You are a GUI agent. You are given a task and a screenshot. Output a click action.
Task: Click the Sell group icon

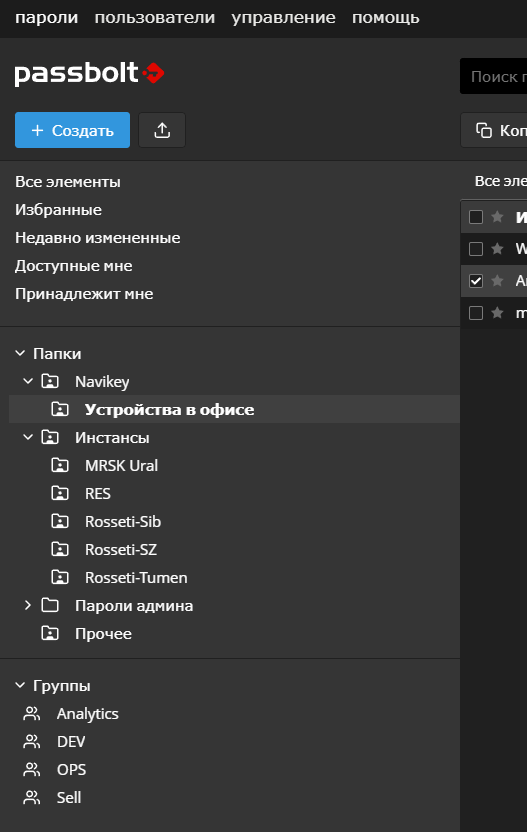32,798
